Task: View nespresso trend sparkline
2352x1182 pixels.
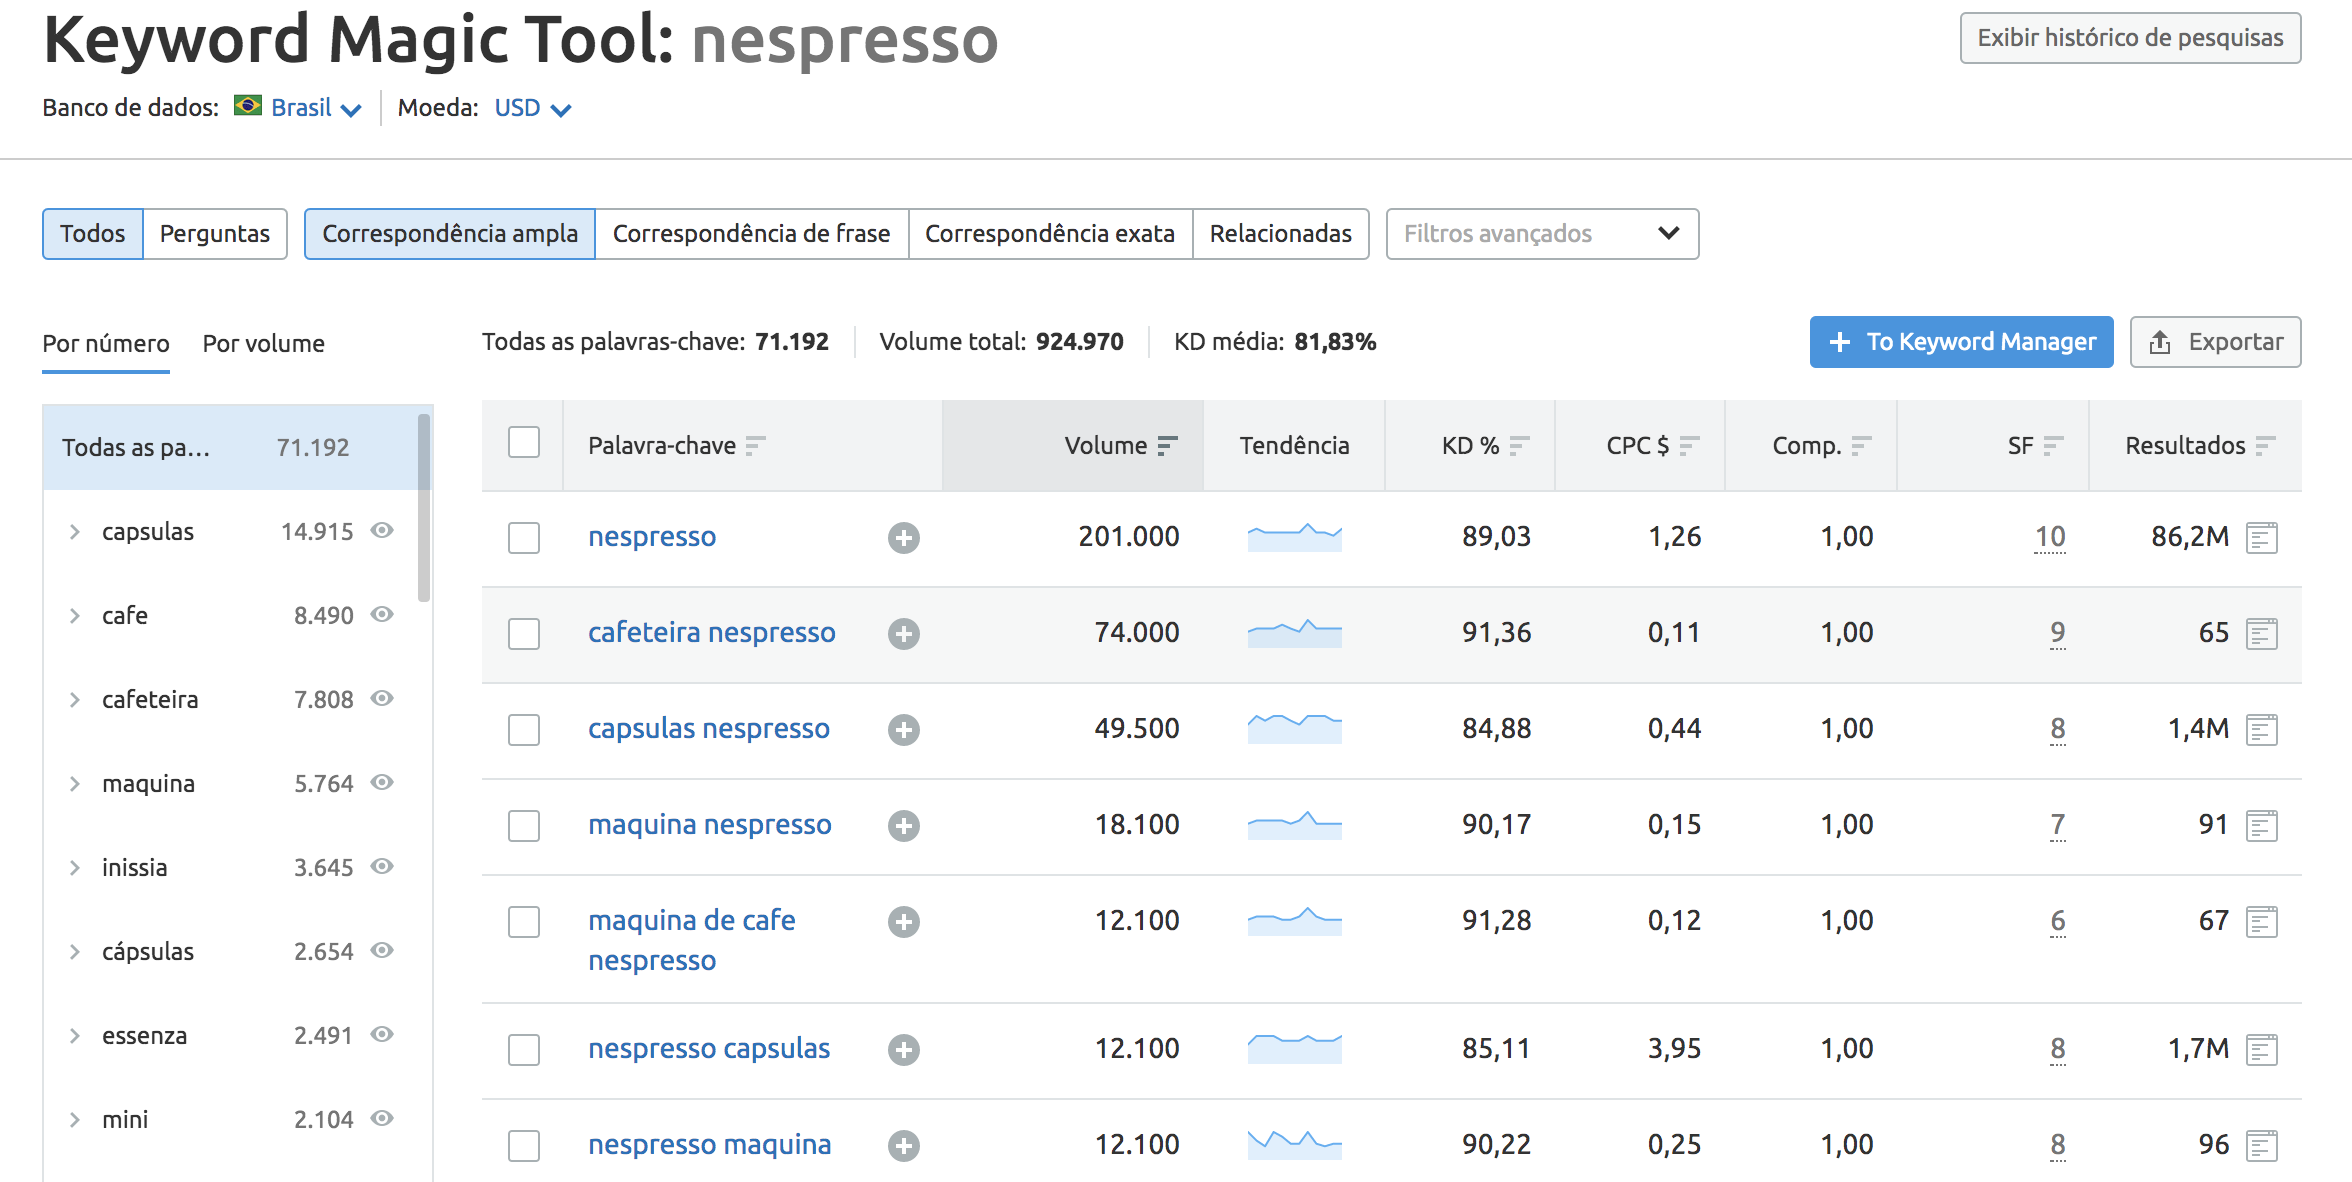Action: pyautogui.click(x=1295, y=537)
